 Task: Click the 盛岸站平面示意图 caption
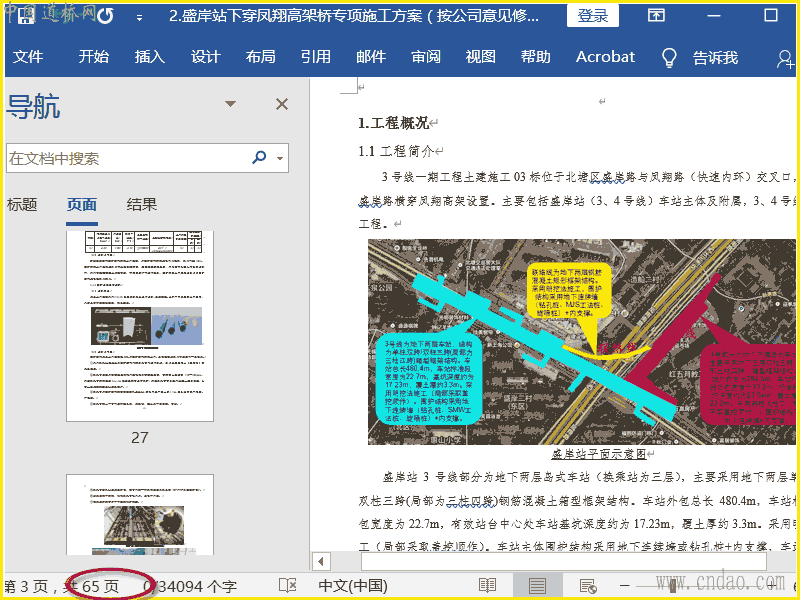pos(598,454)
